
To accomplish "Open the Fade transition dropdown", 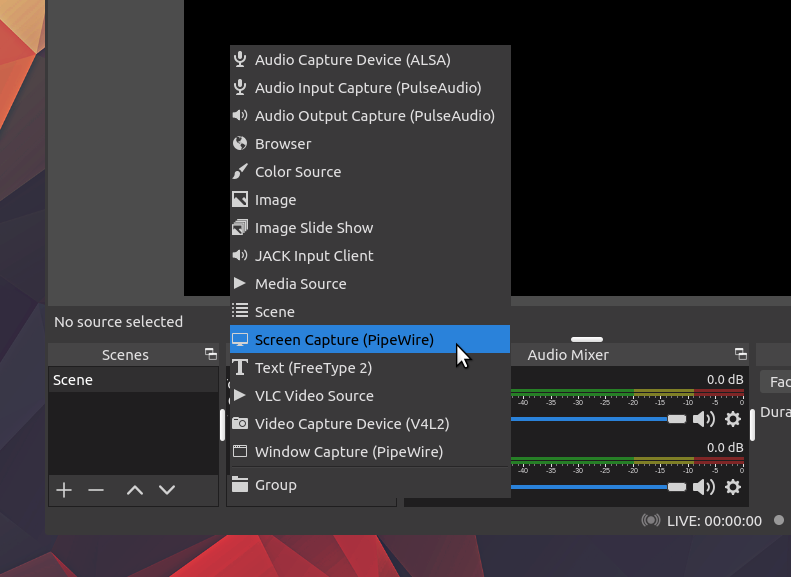I will coord(776,382).
